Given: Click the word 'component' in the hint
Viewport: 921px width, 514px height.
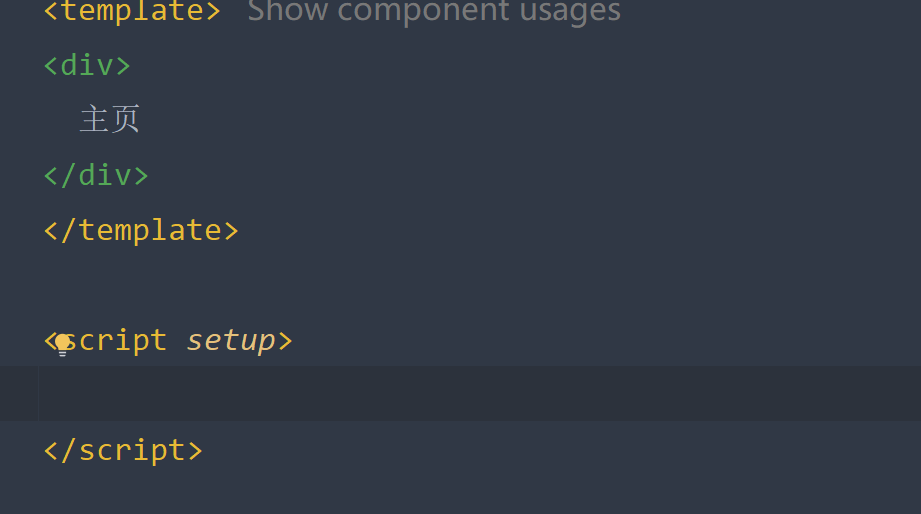Looking at the screenshot, I should click(424, 12).
